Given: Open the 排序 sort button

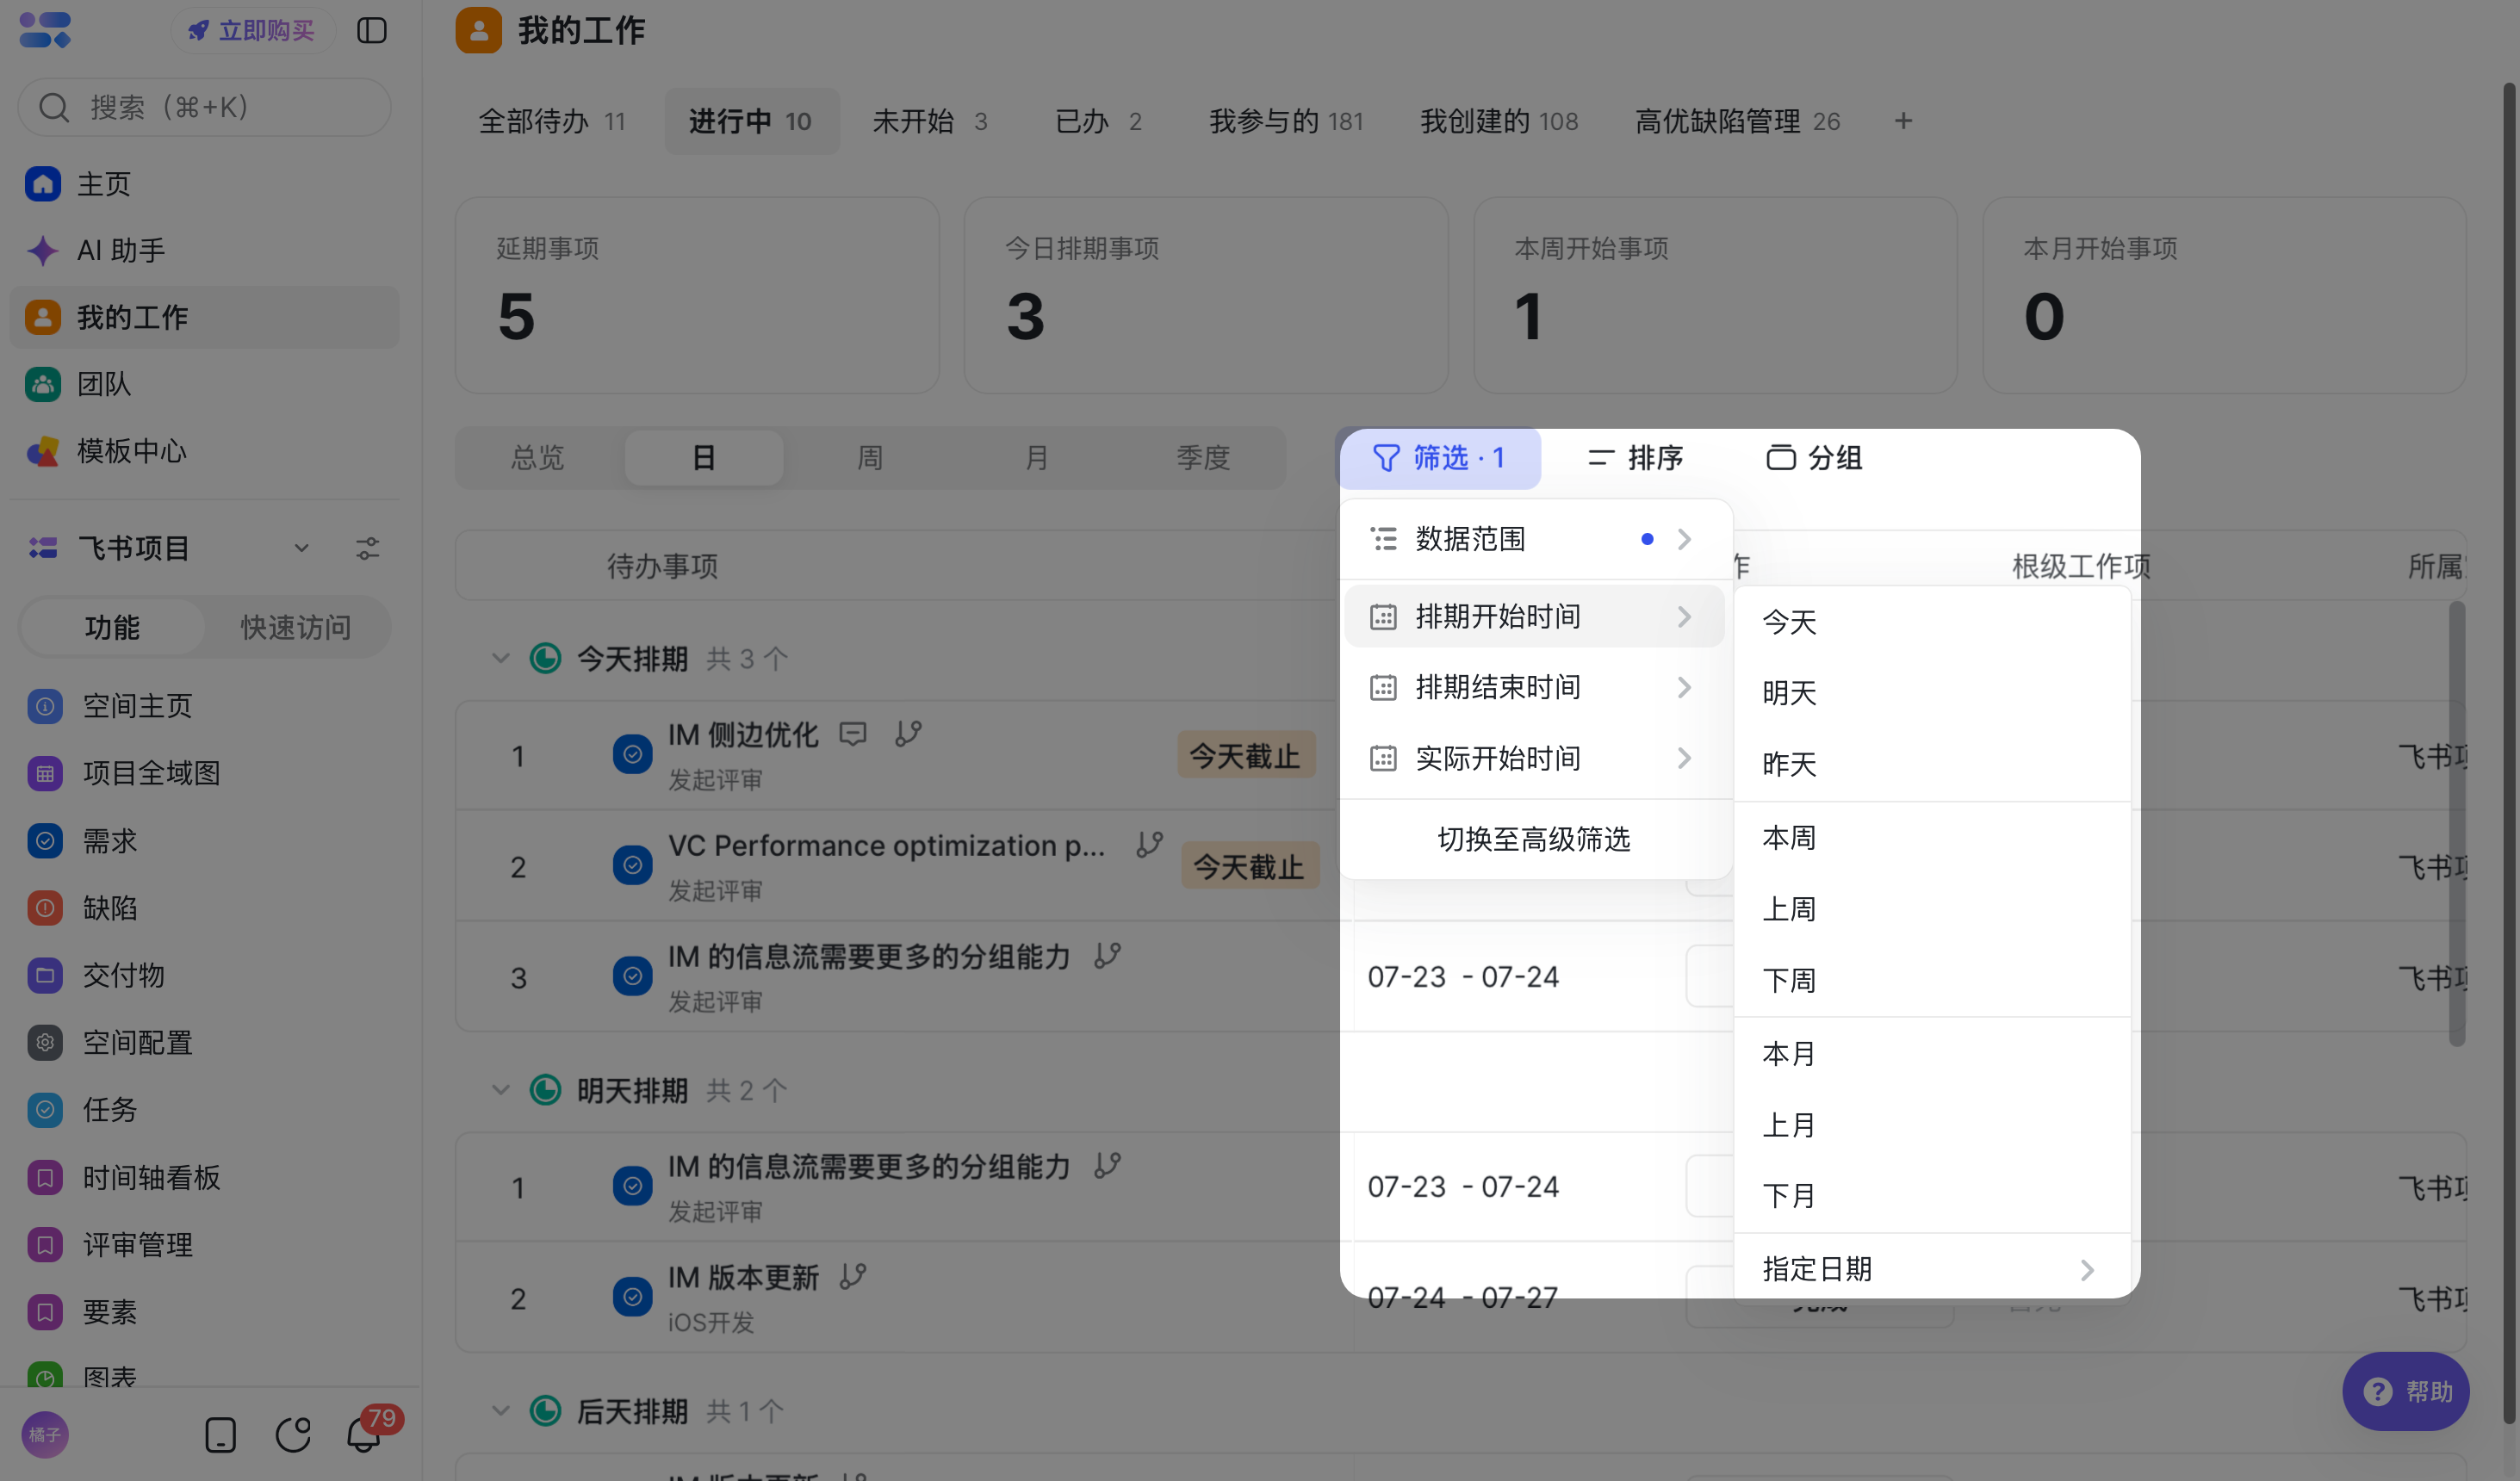Looking at the screenshot, I should [1635, 458].
